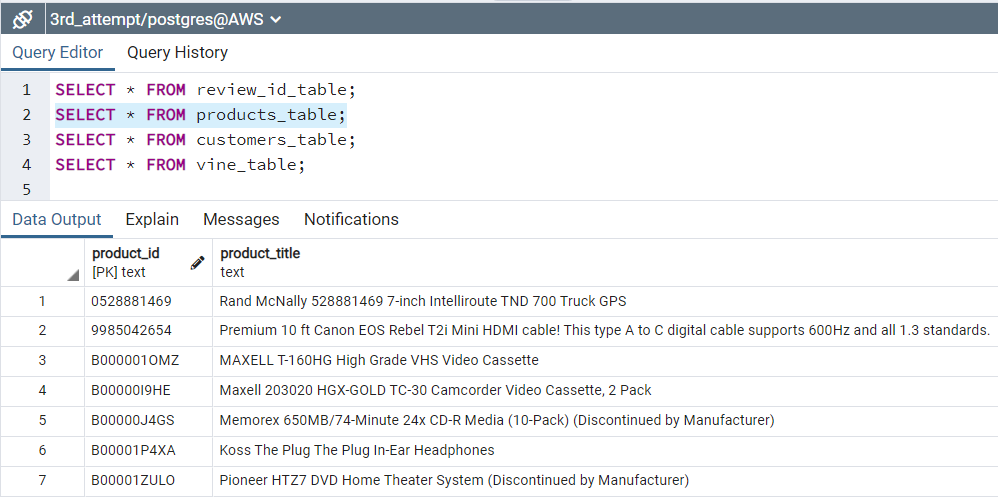Click the database connection status icon
The image size is (998, 497).
22,20
